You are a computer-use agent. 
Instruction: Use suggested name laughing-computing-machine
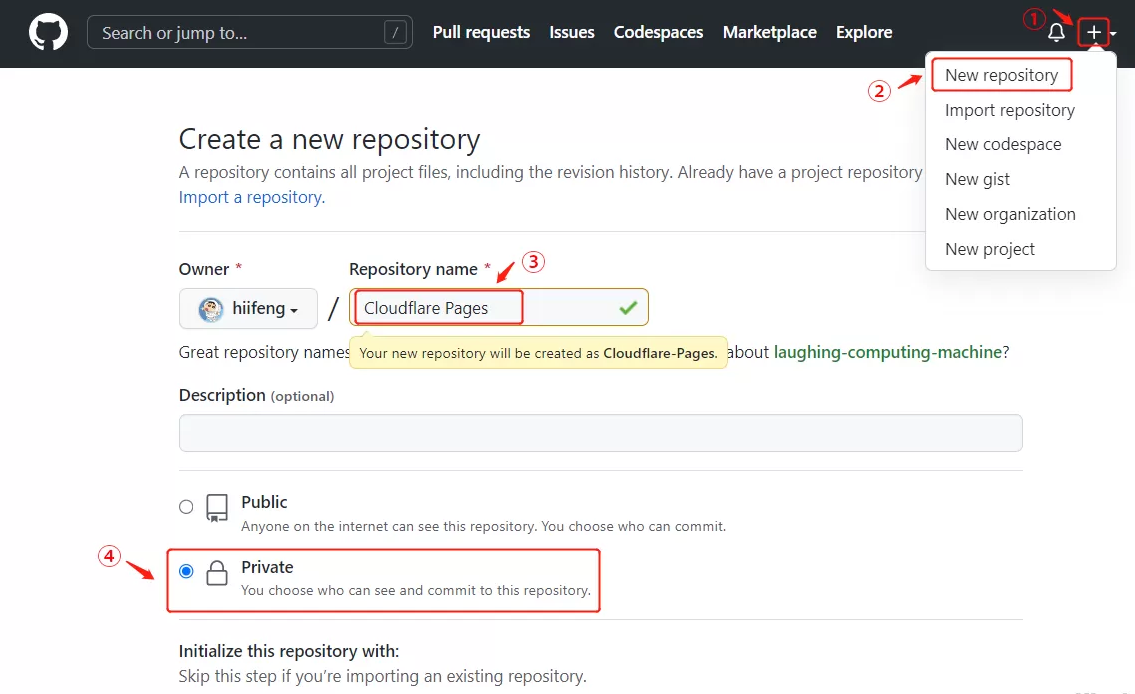click(x=887, y=352)
